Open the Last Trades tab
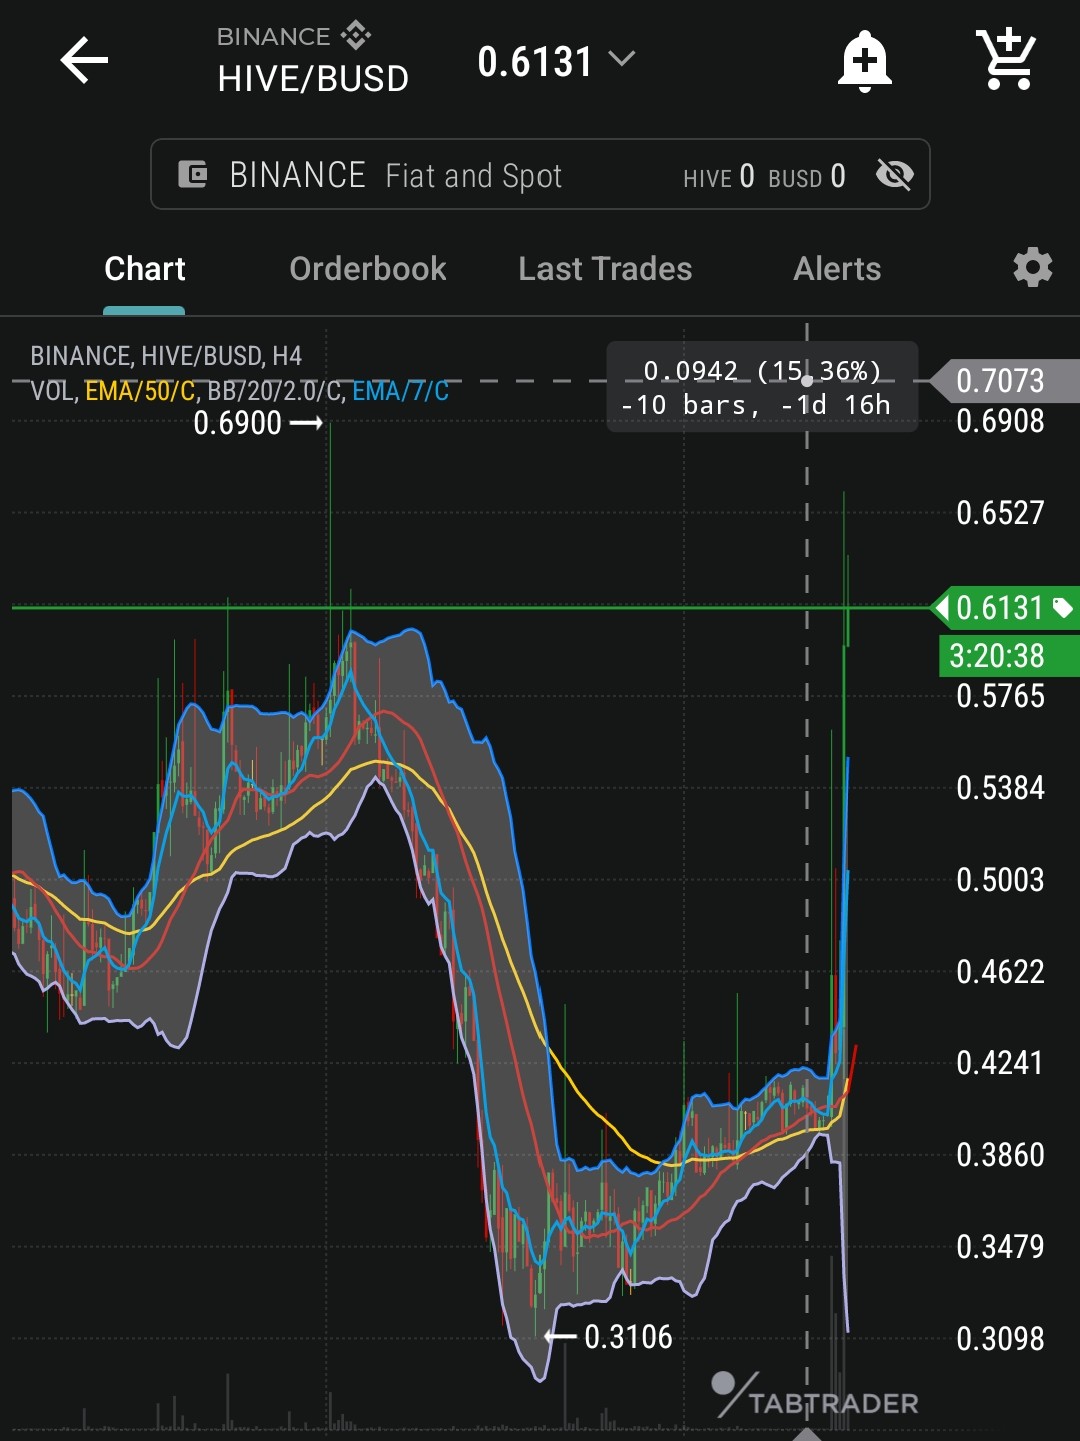Viewport: 1080px width, 1441px height. point(605,269)
